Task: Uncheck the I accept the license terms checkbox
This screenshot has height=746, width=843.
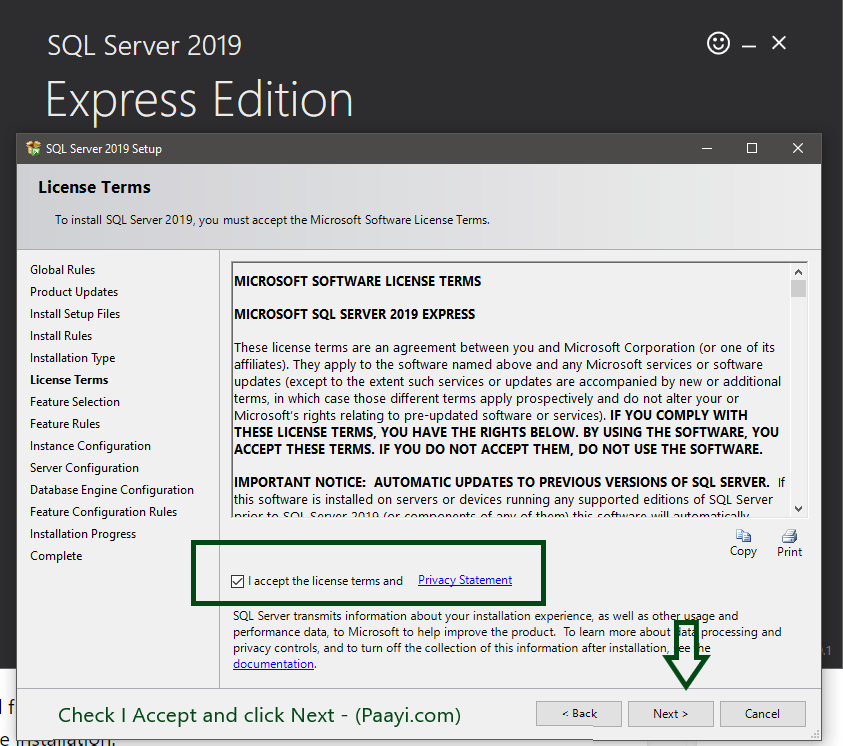Action: [x=238, y=580]
